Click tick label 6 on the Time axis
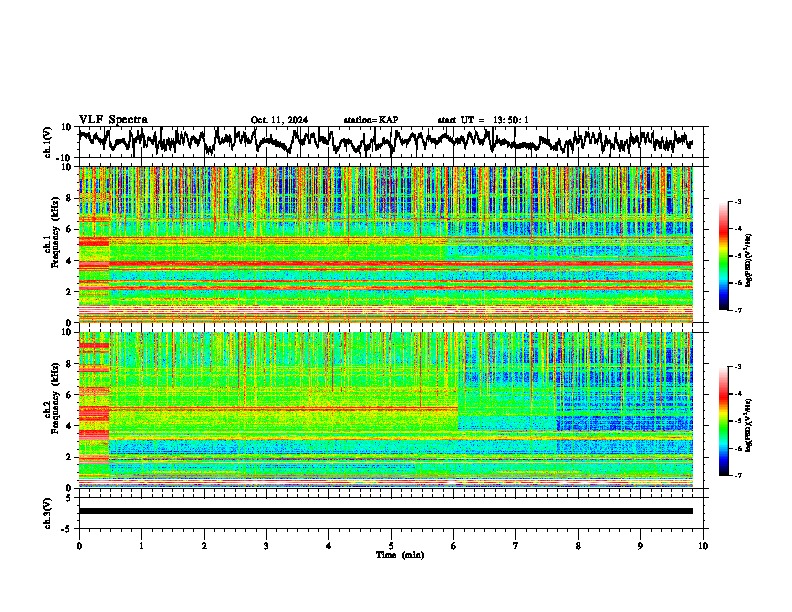The image size is (792, 612). point(453,546)
